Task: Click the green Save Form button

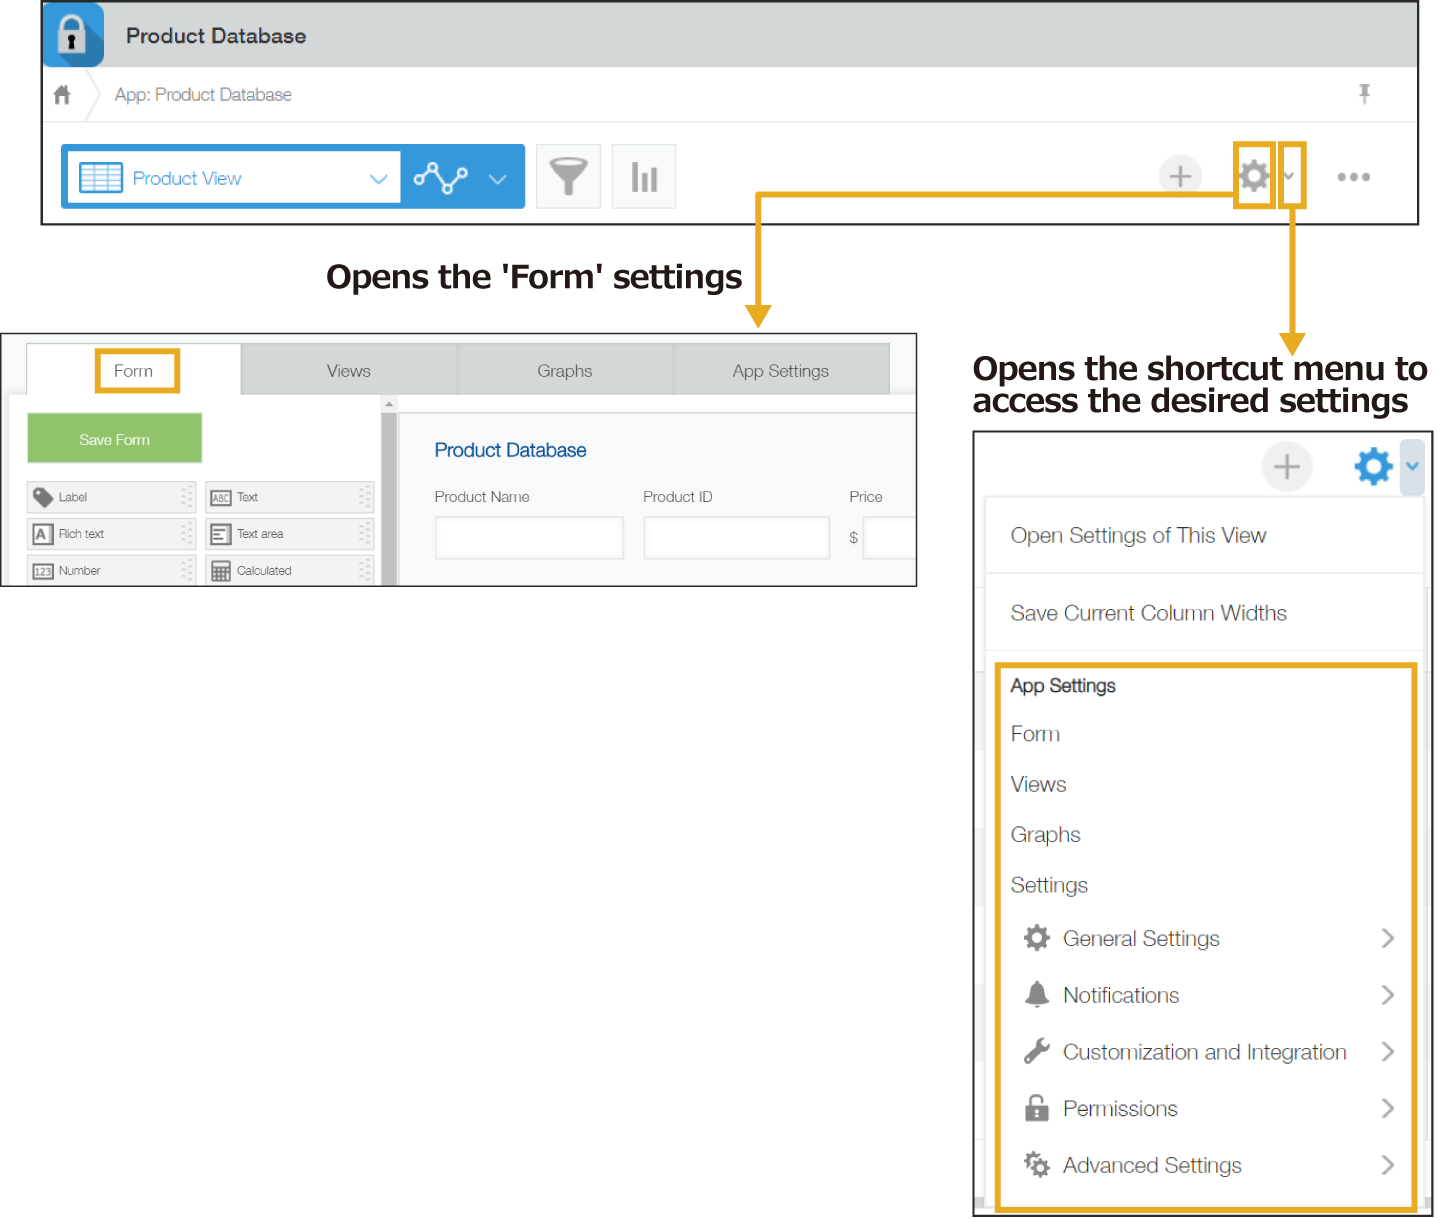Action: 115,439
